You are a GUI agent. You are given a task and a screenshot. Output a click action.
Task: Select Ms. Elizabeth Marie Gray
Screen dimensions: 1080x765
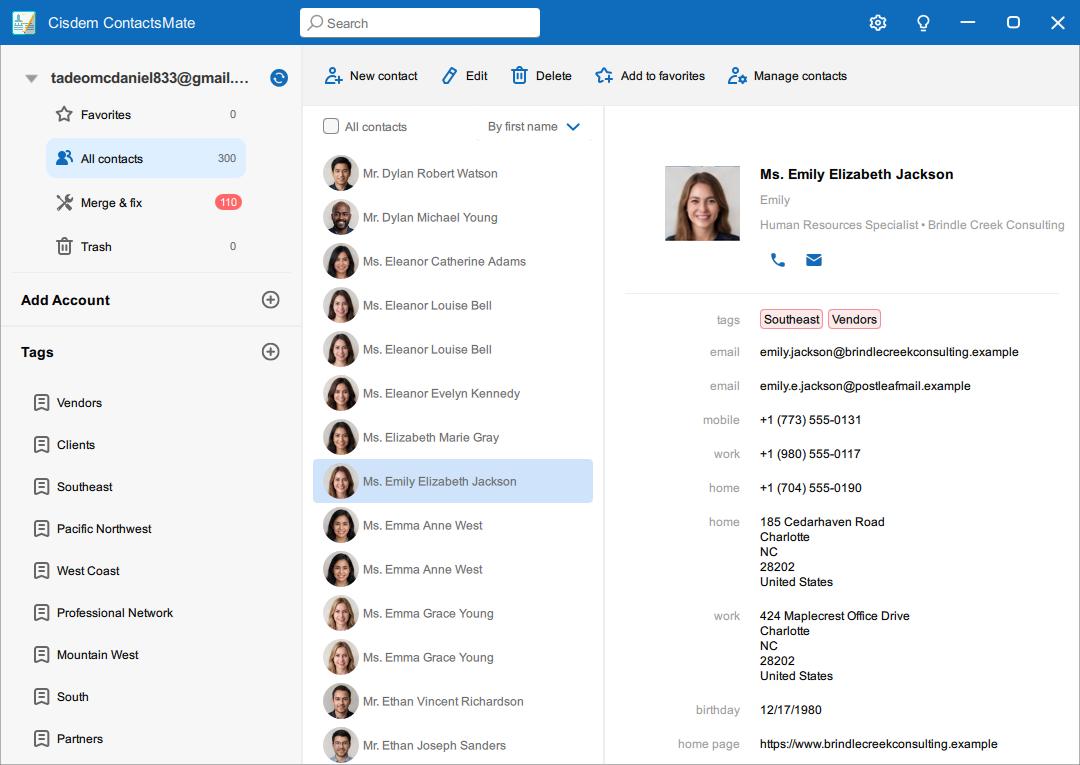(x=453, y=437)
